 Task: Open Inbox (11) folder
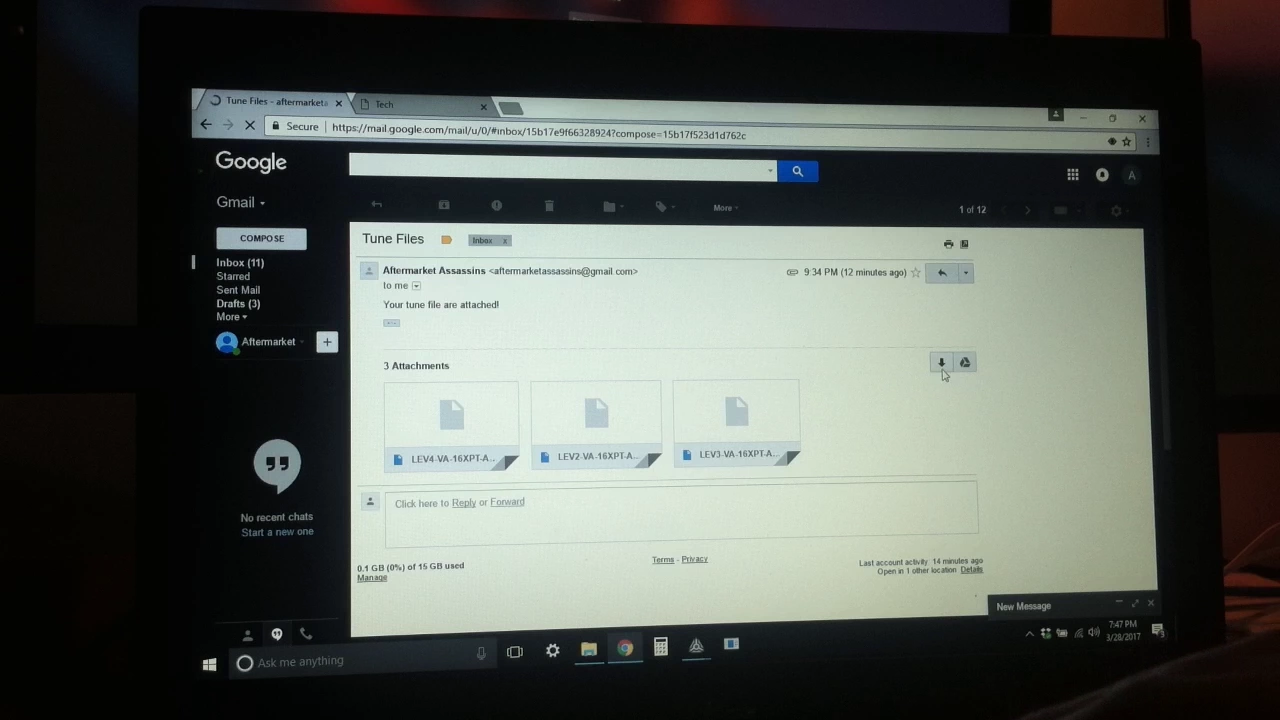(x=240, y=263)
